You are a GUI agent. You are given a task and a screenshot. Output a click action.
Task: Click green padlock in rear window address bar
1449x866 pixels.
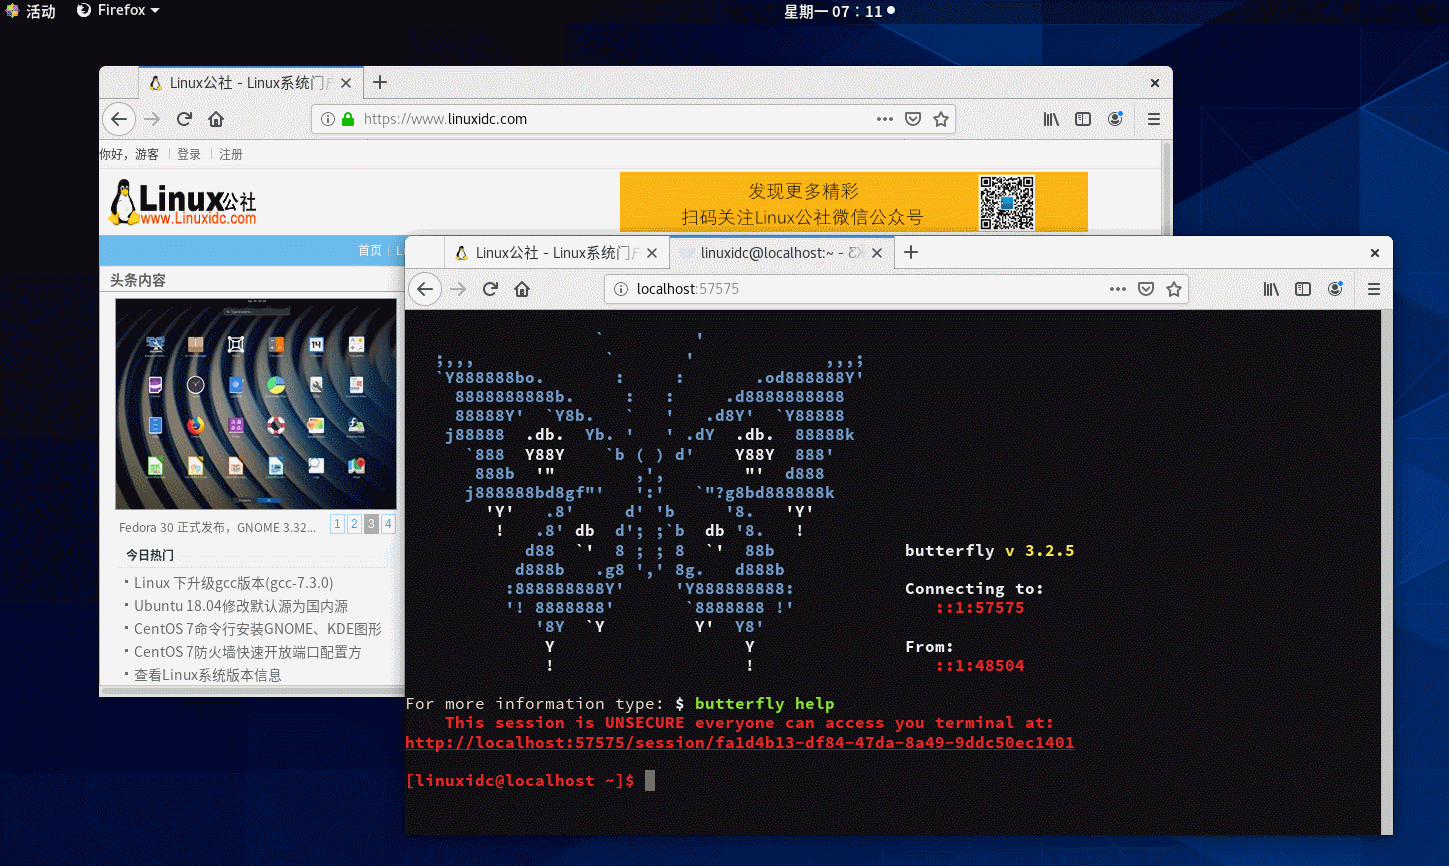[x=348, y=119]
